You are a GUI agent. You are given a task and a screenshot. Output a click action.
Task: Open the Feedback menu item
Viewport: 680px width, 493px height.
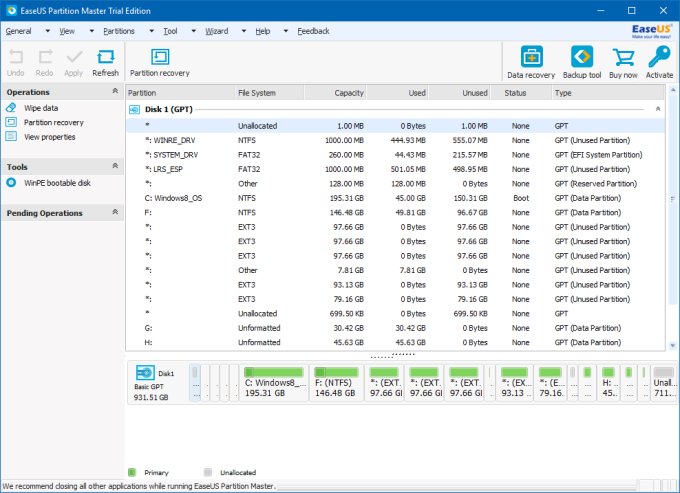click(313, 31)
